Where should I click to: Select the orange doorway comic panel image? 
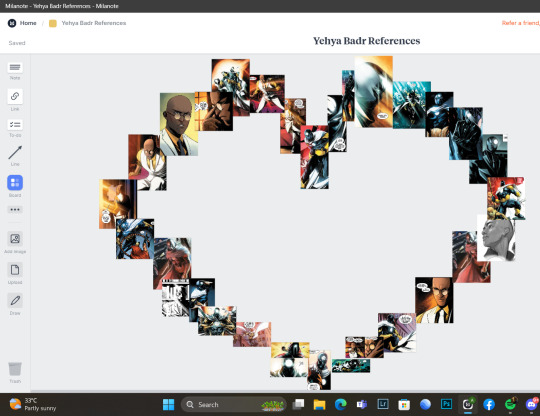click(118, 204)
